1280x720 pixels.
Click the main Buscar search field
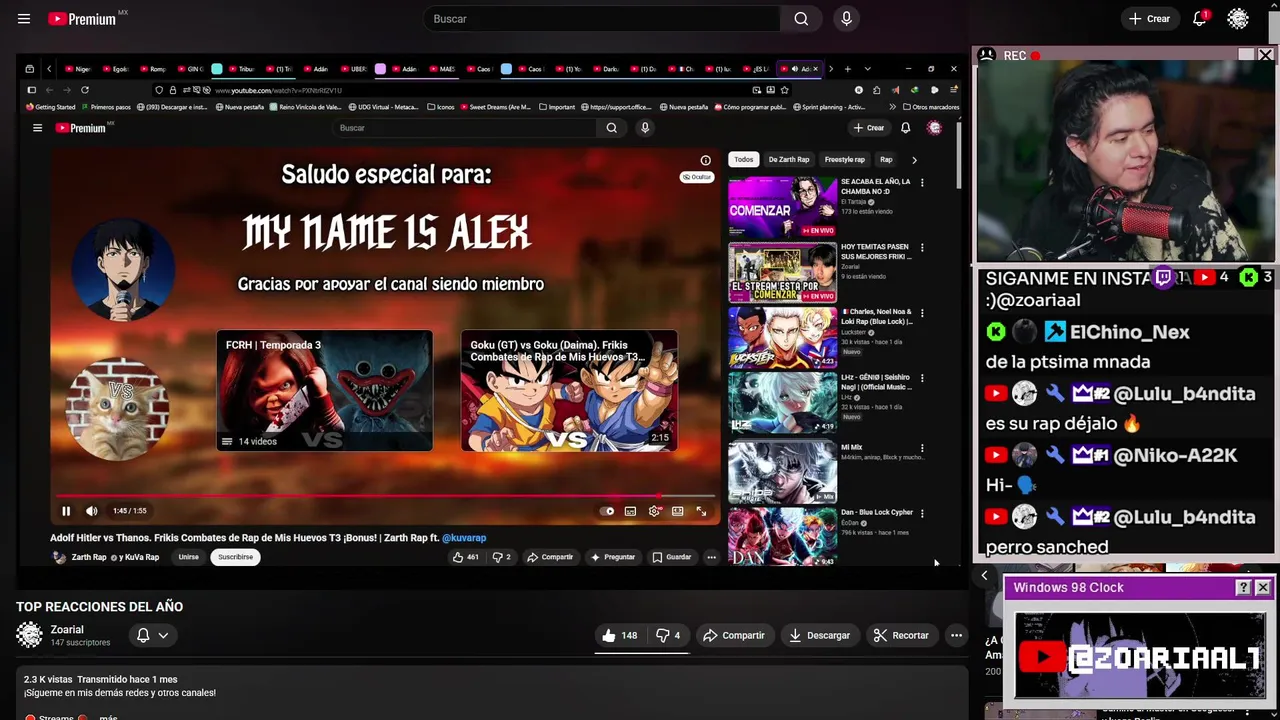(x=603, y=19)
